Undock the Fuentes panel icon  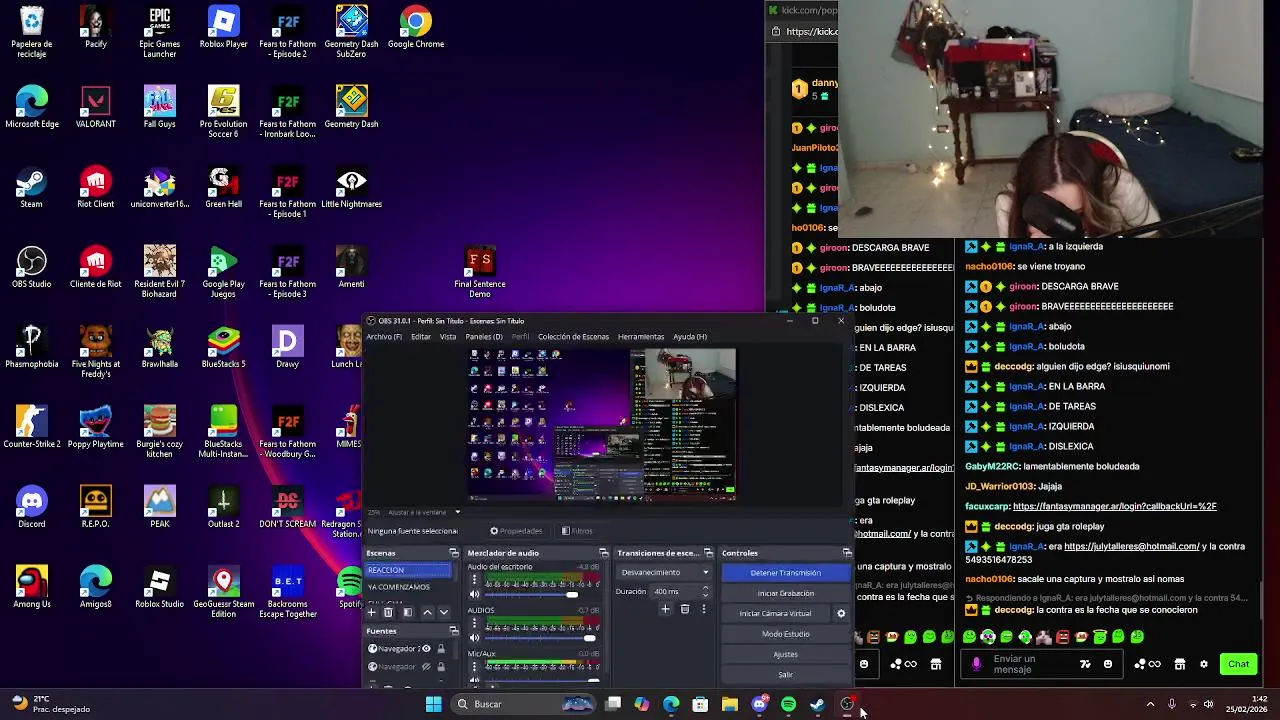pyautogui.click(x=454, y=631)
